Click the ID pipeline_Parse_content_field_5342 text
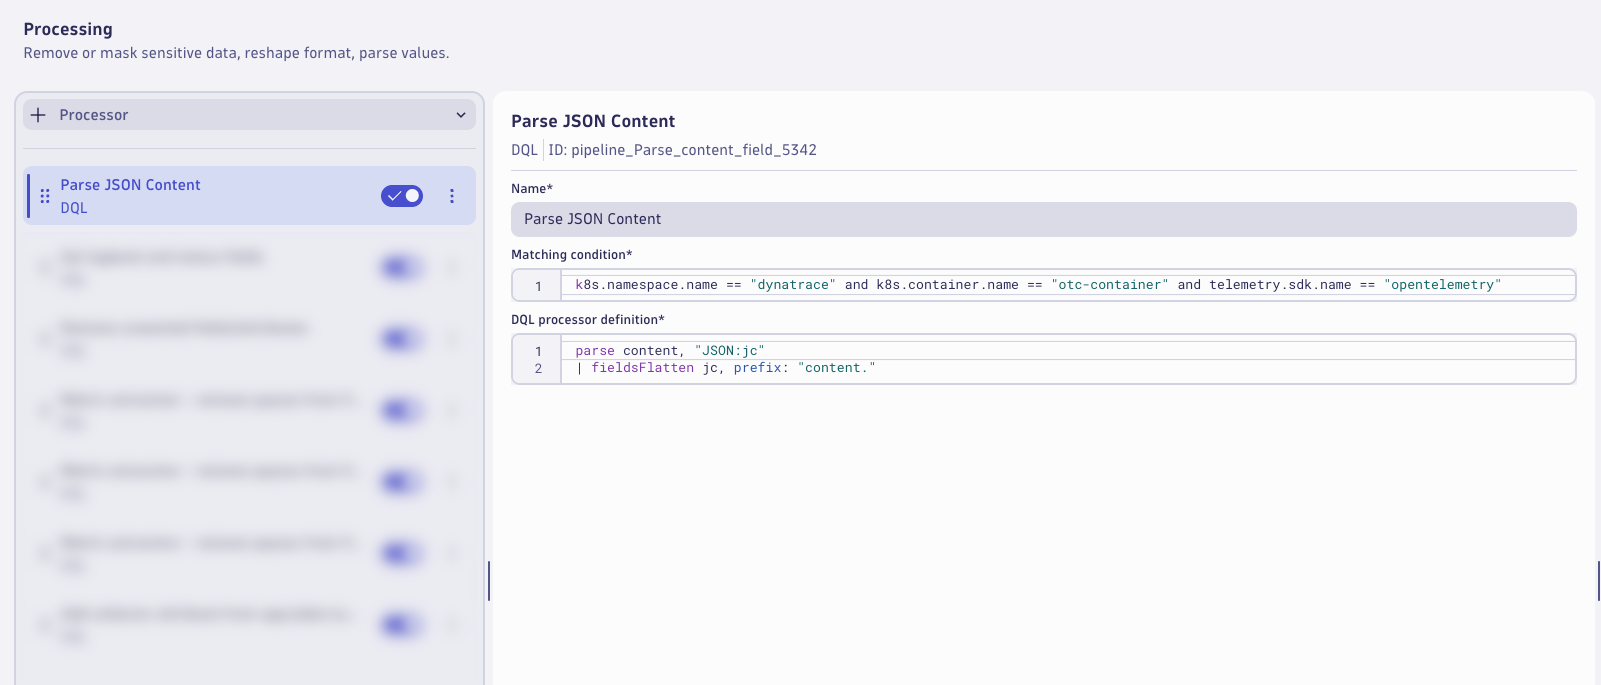Image resolution: width=1601 pixels, height=685 pixels. click(x=682, y=150)
